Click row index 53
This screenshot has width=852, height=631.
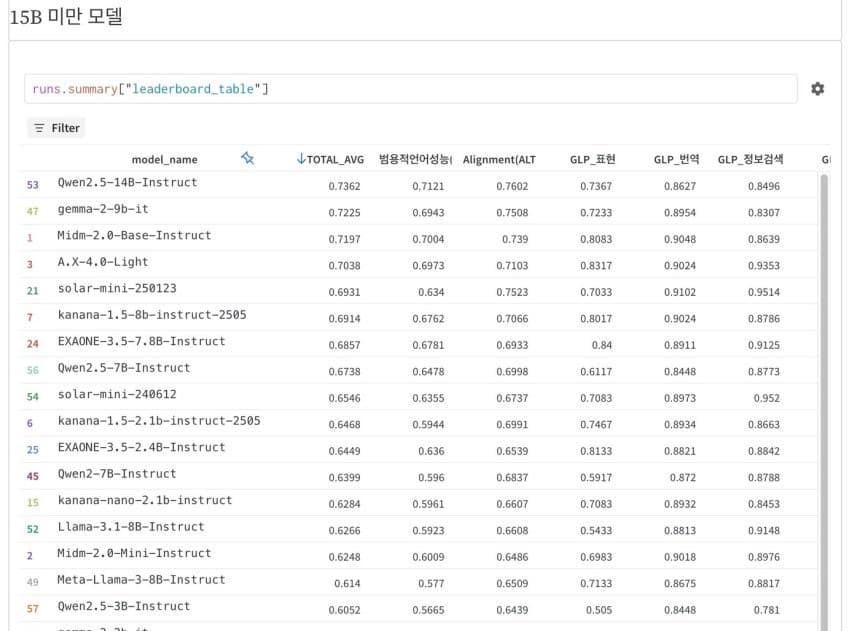click(x=33, y=185)
